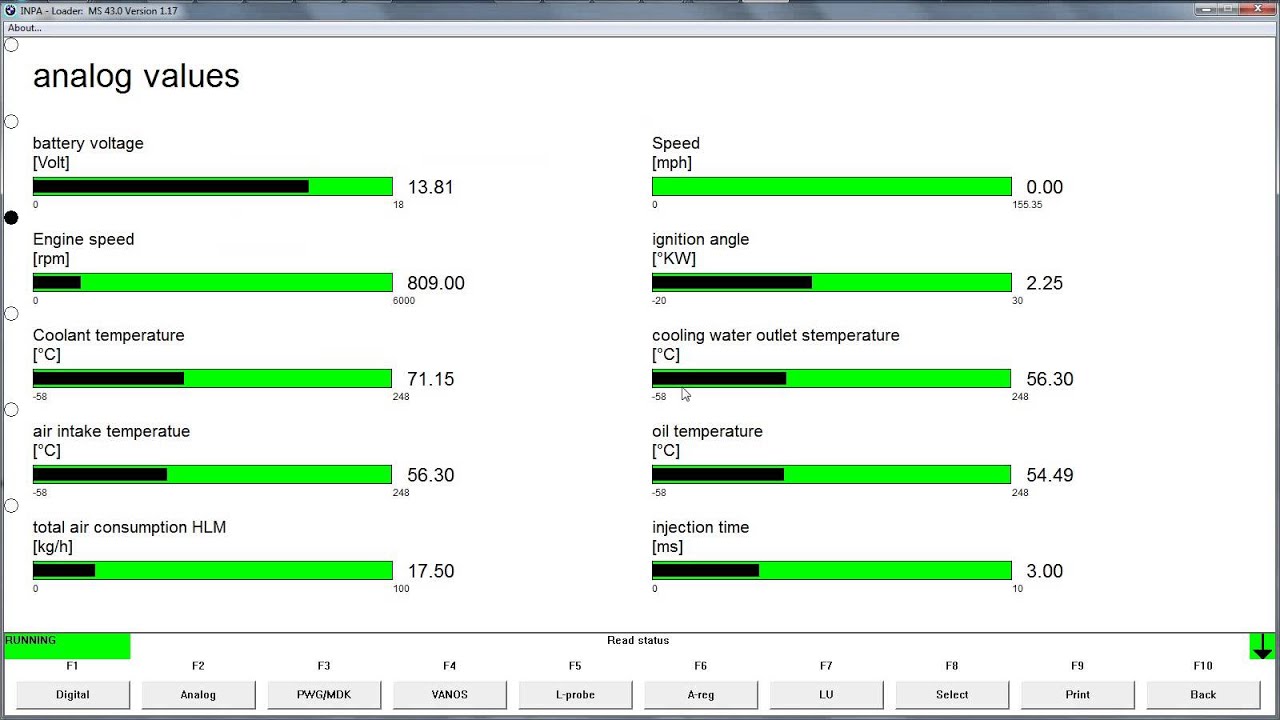Screen dimensions: 1280x720
Task: Click the Read status text
Action: pyautogui.click(x=638, y=640)
